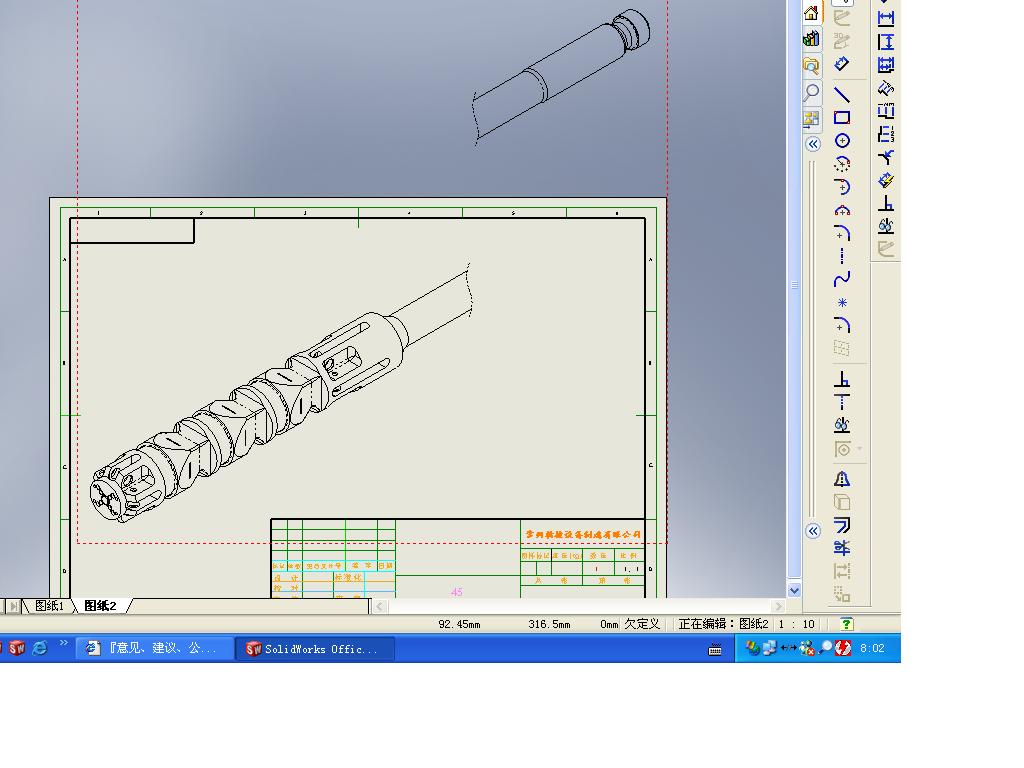Viewport: 1024px width, 768px height.
Task: Click the dashed vertical line icon below Add Relation
Action: coord(842,402)
